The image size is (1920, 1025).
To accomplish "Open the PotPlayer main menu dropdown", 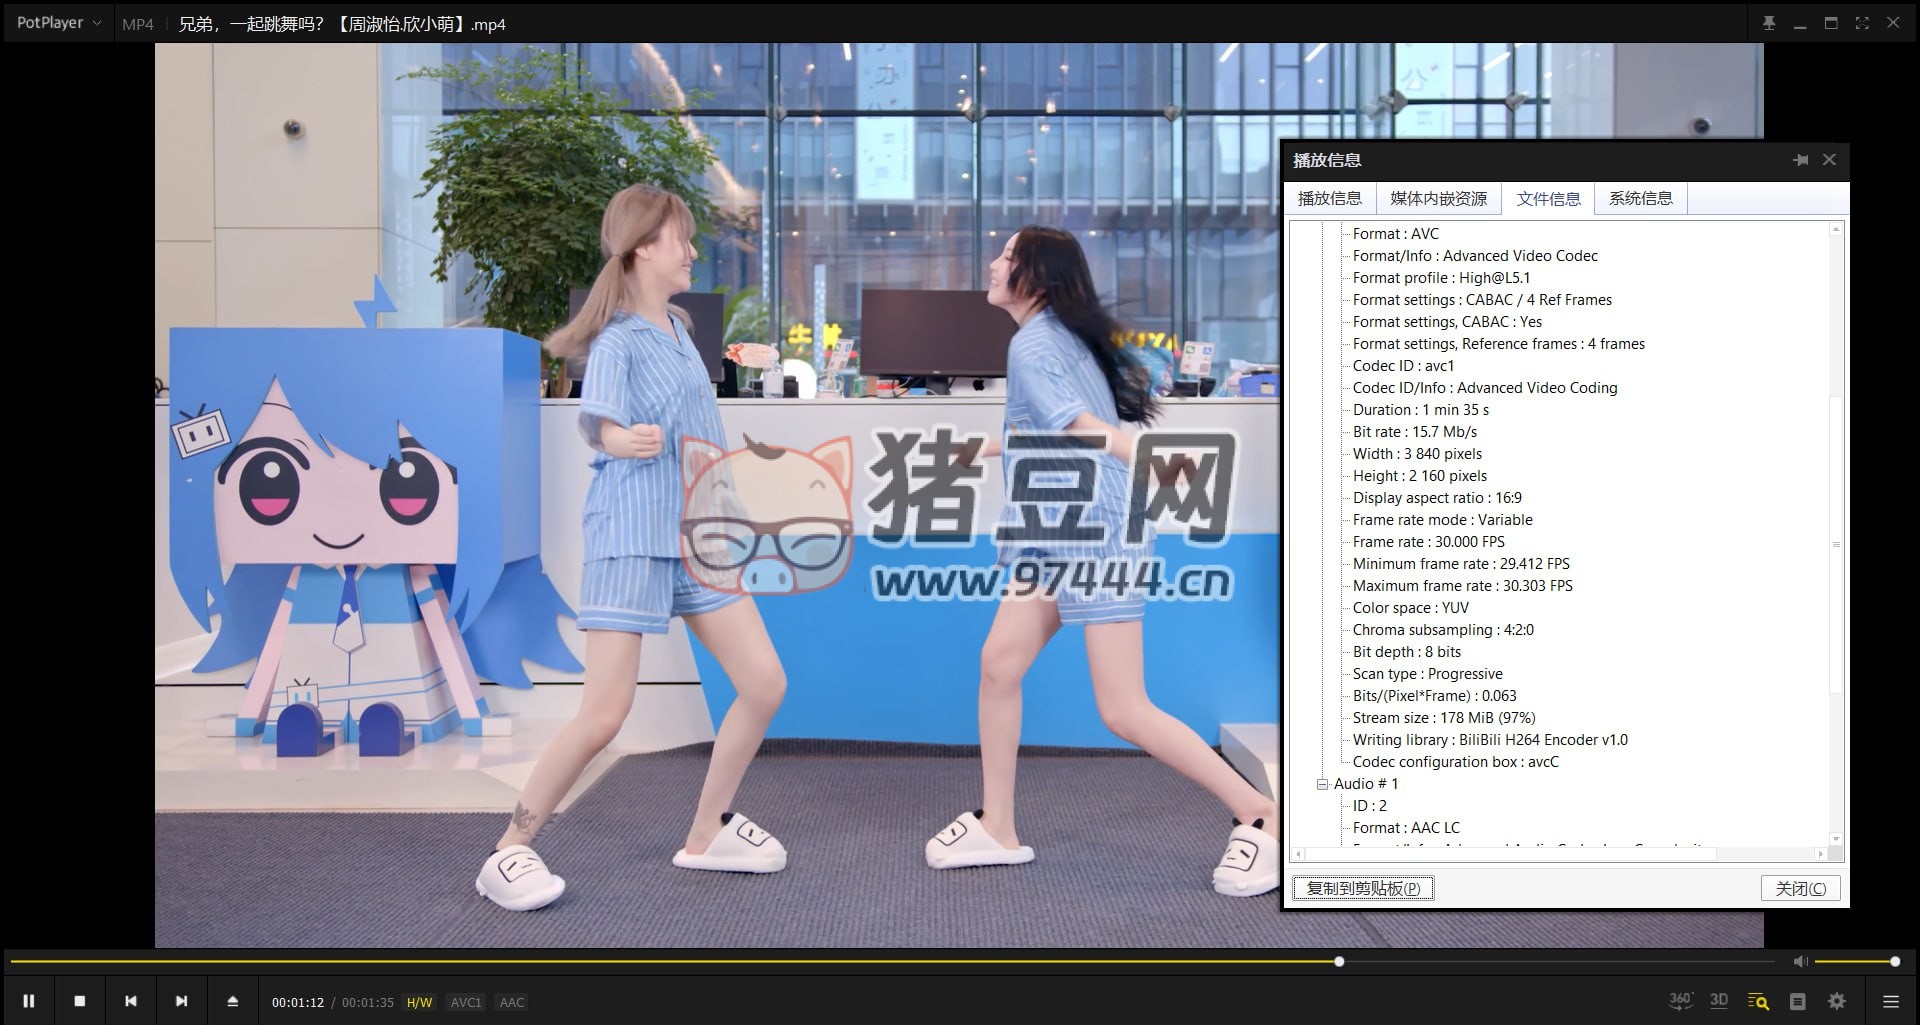I will [58, 23].
